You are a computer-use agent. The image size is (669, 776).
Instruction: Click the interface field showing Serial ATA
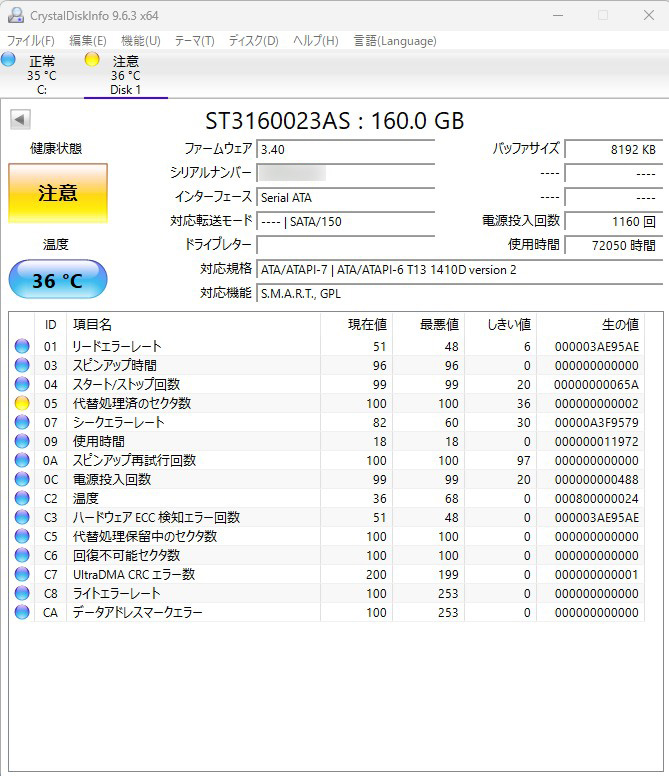345,197
